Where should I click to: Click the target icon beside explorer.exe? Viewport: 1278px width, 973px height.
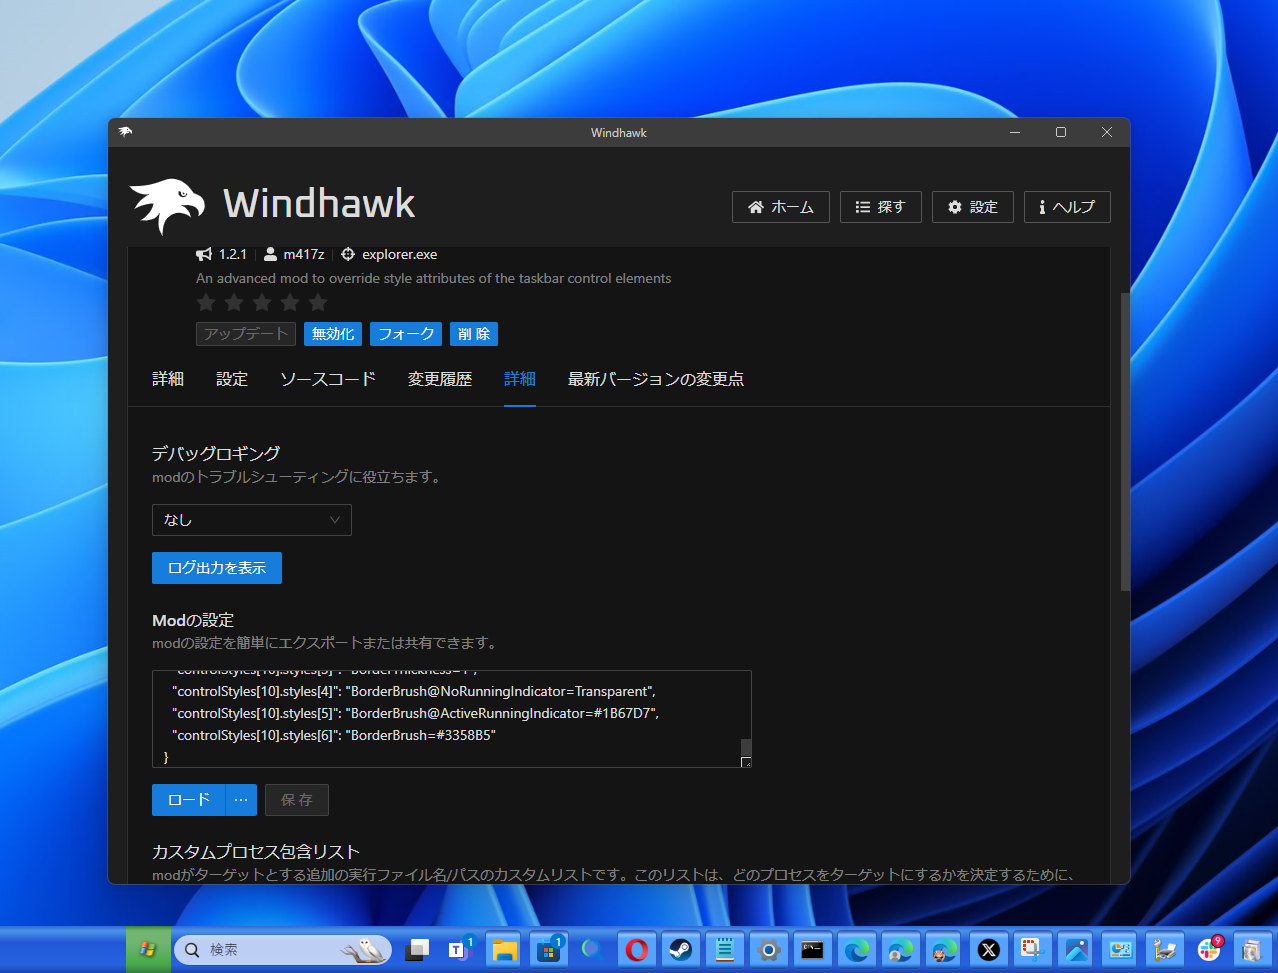347,253
